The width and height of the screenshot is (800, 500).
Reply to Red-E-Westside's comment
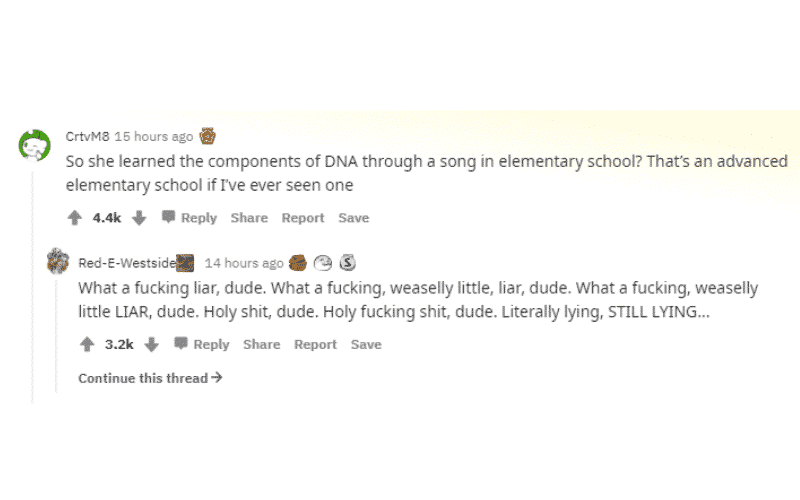pos(202,344)
